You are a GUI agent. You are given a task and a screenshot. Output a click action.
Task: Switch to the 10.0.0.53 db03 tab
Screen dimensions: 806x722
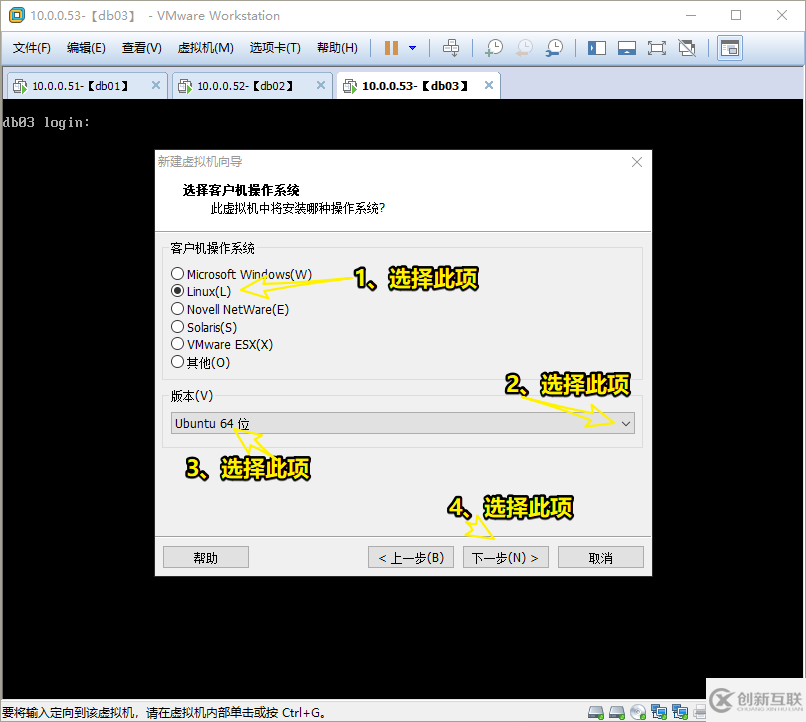[x=418, y=86]
